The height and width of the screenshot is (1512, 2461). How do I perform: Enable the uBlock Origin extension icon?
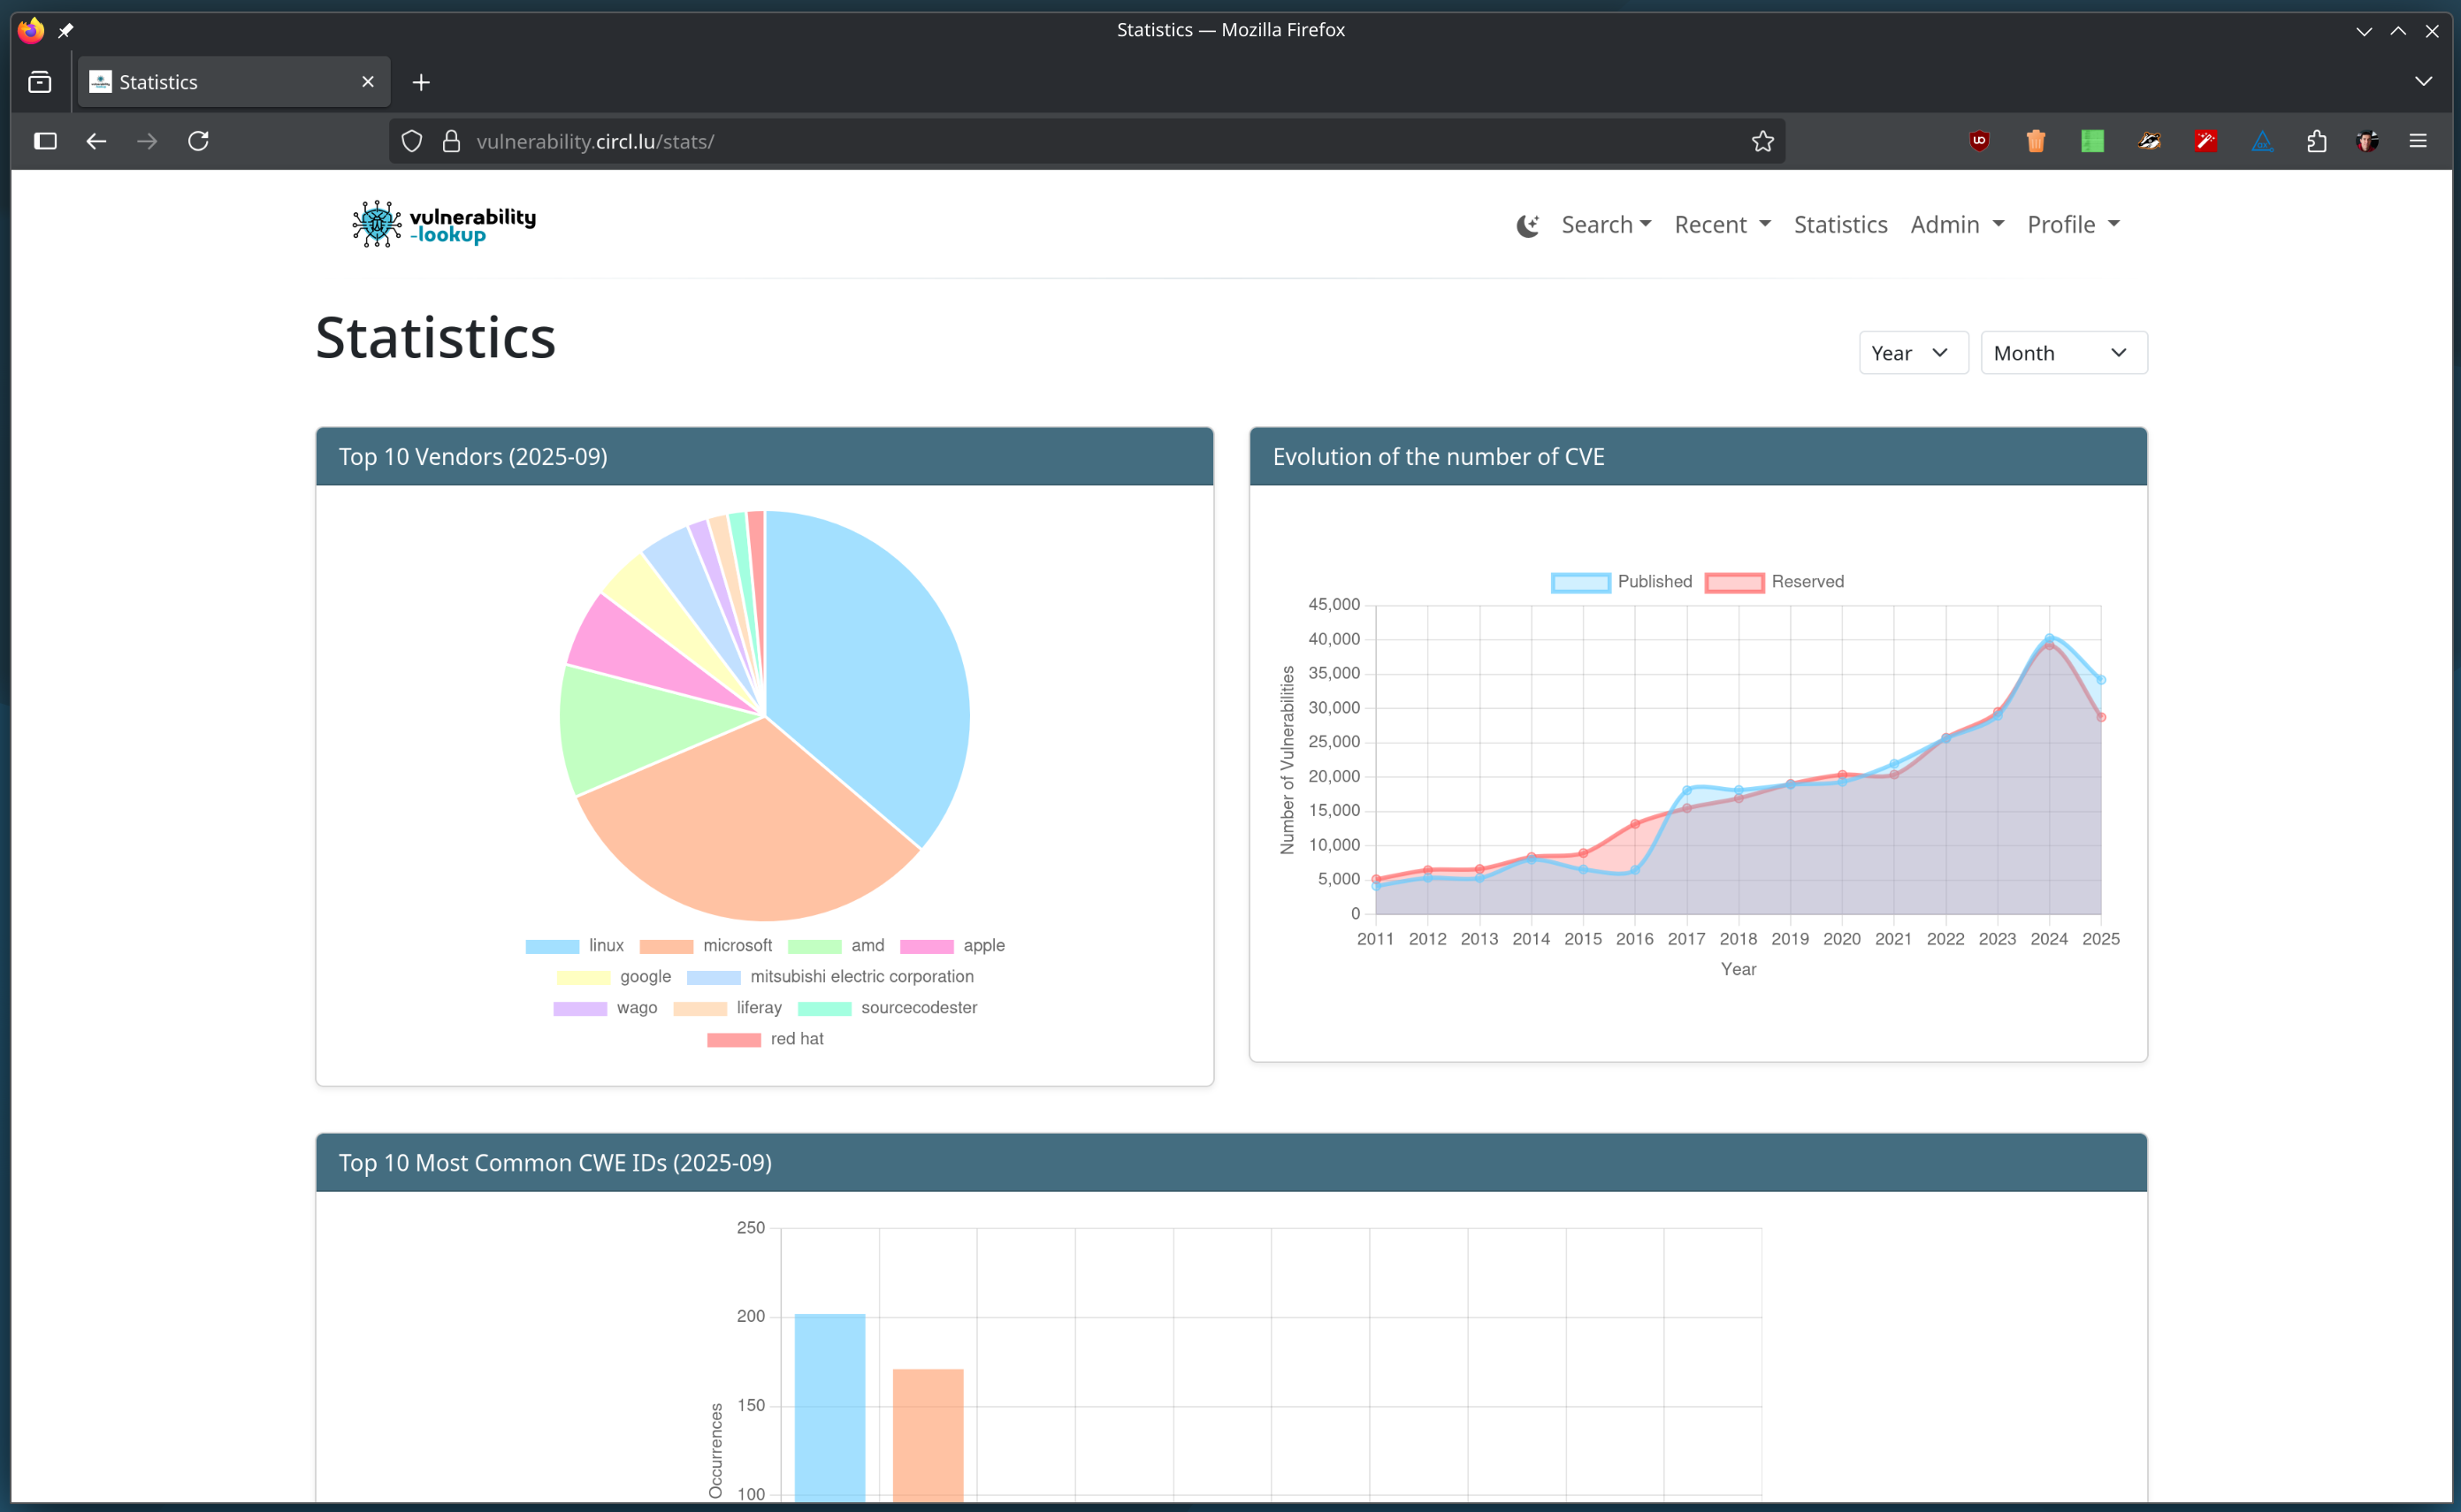(1980, 141)
